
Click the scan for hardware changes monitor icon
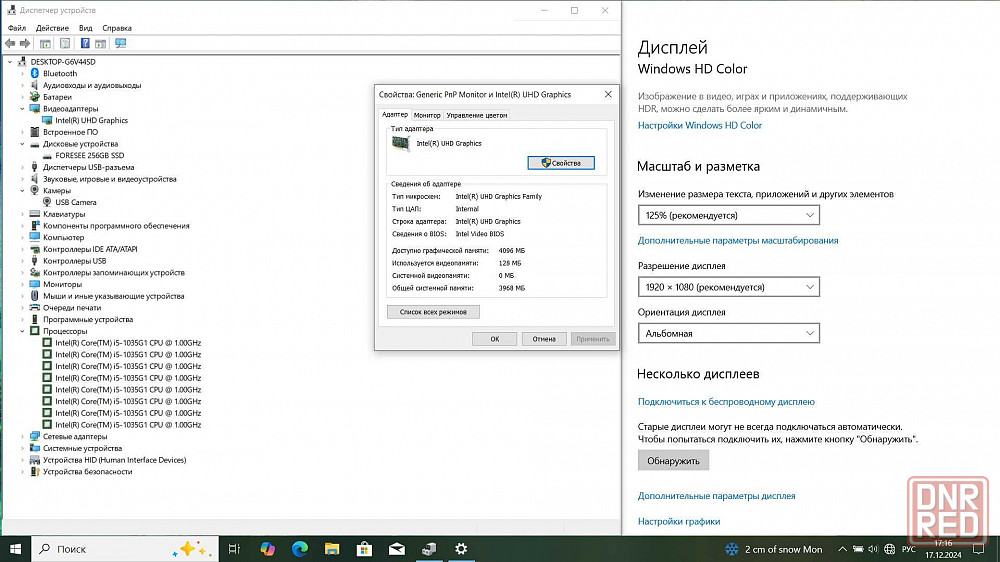coord(121,43)
